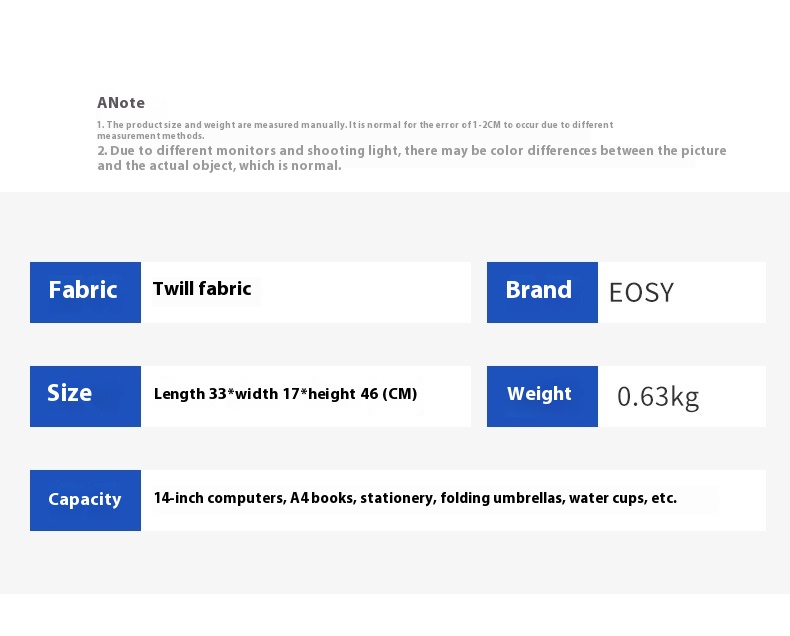Image resolution: width=790 pixels, height=636 pixels.
Task: Click the 0.63kg weight value
Action: click(x=658, y=397)
